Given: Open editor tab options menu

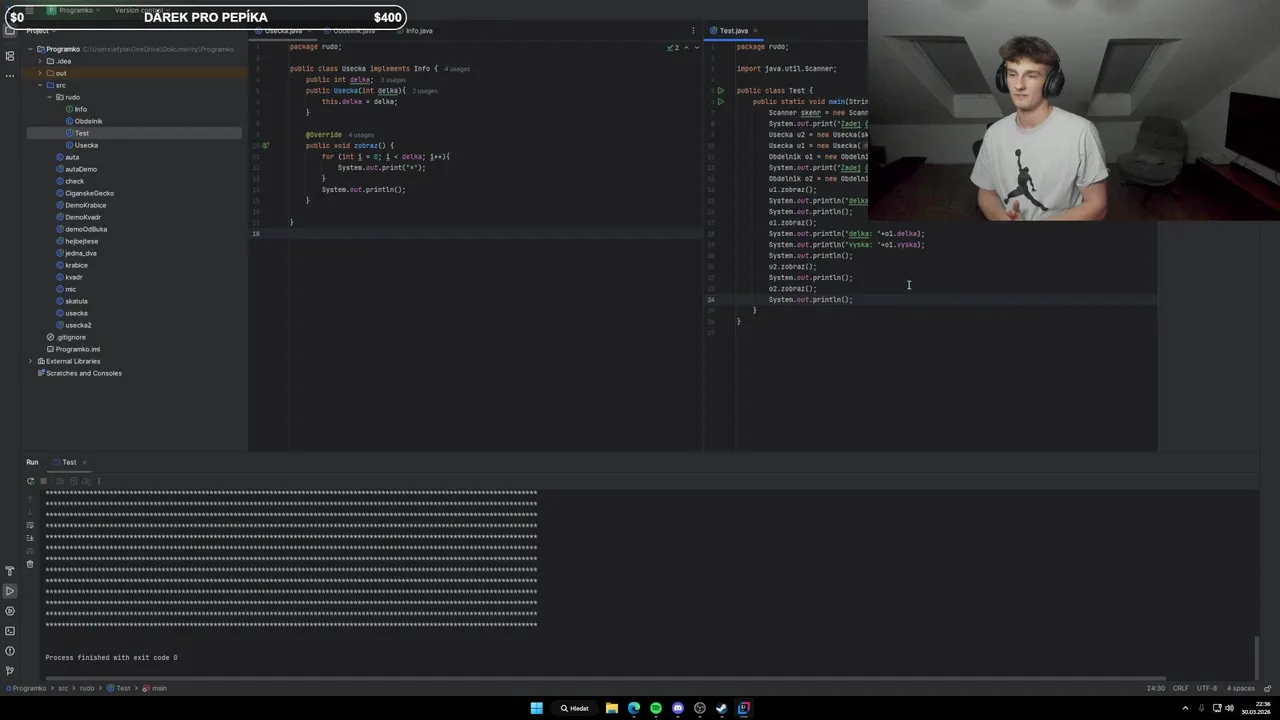Looking at the screenshot, I should coord(693,31).
